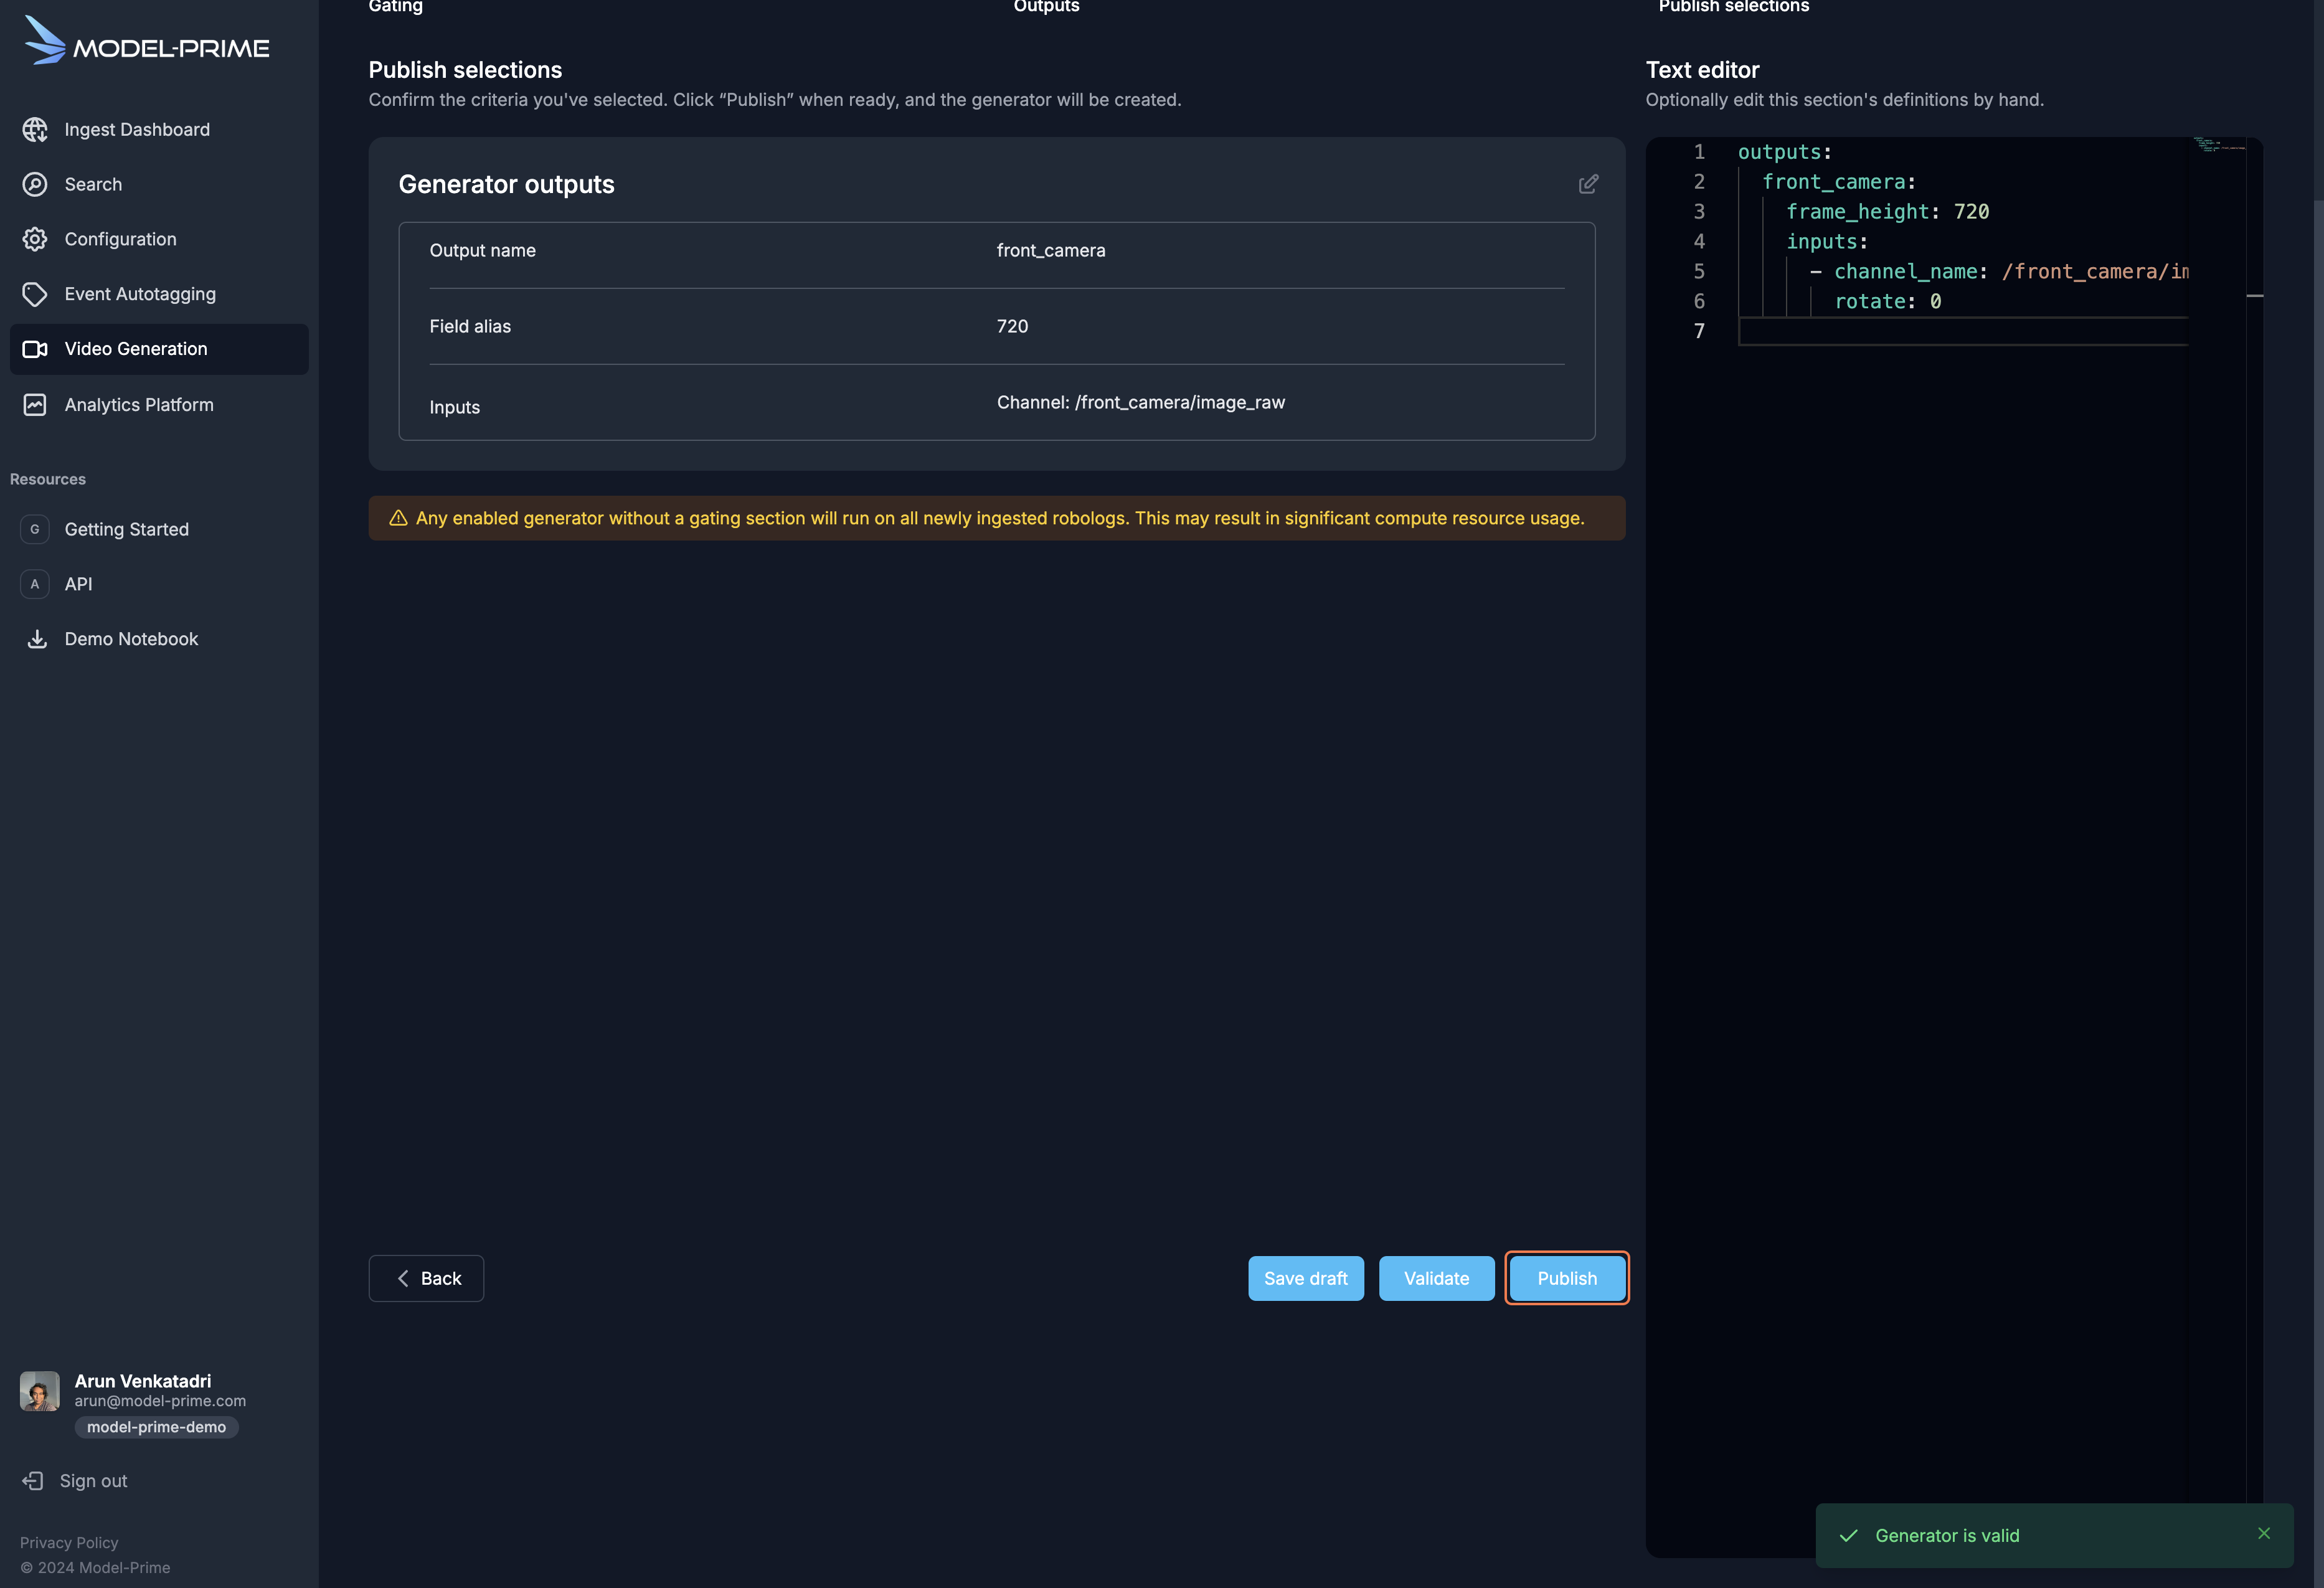
Task: Click line 7 in the text editor
Action: (x=1962, y=331)
